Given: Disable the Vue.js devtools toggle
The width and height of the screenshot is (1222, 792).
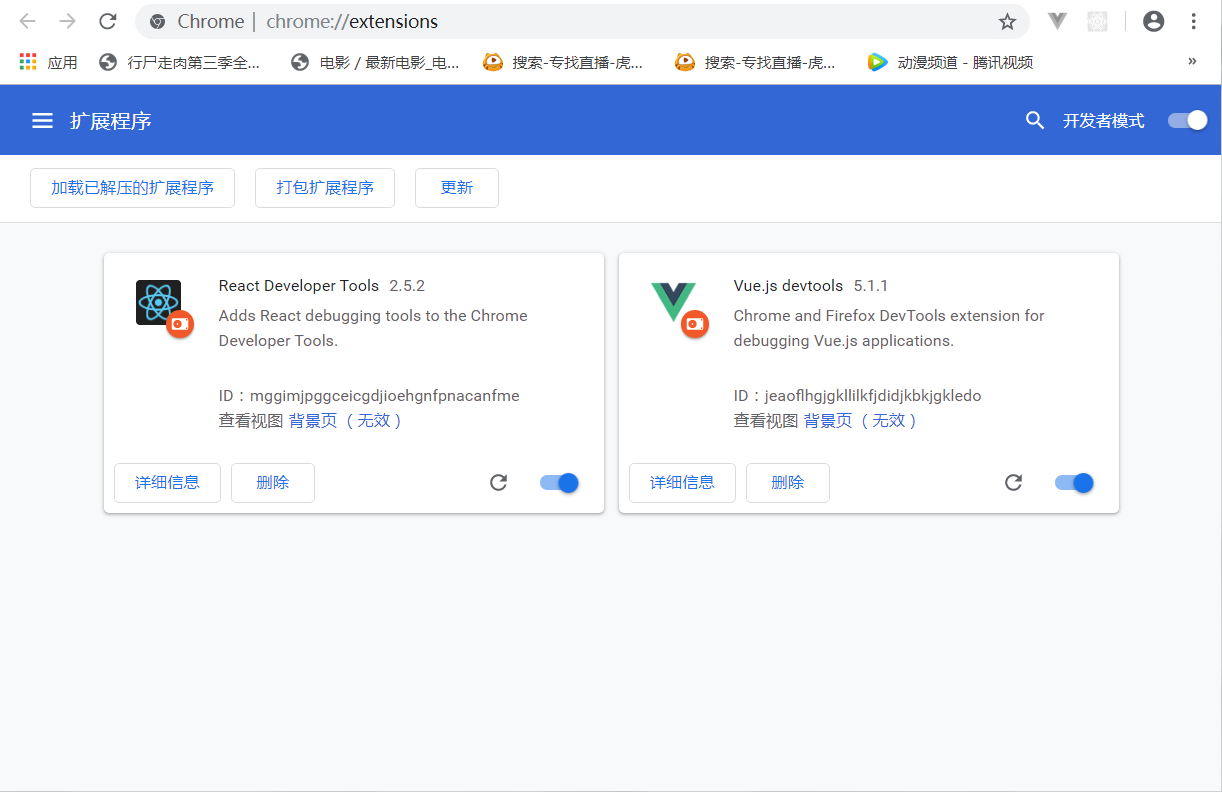Looking at the screenshot, I should [1074, 483].
